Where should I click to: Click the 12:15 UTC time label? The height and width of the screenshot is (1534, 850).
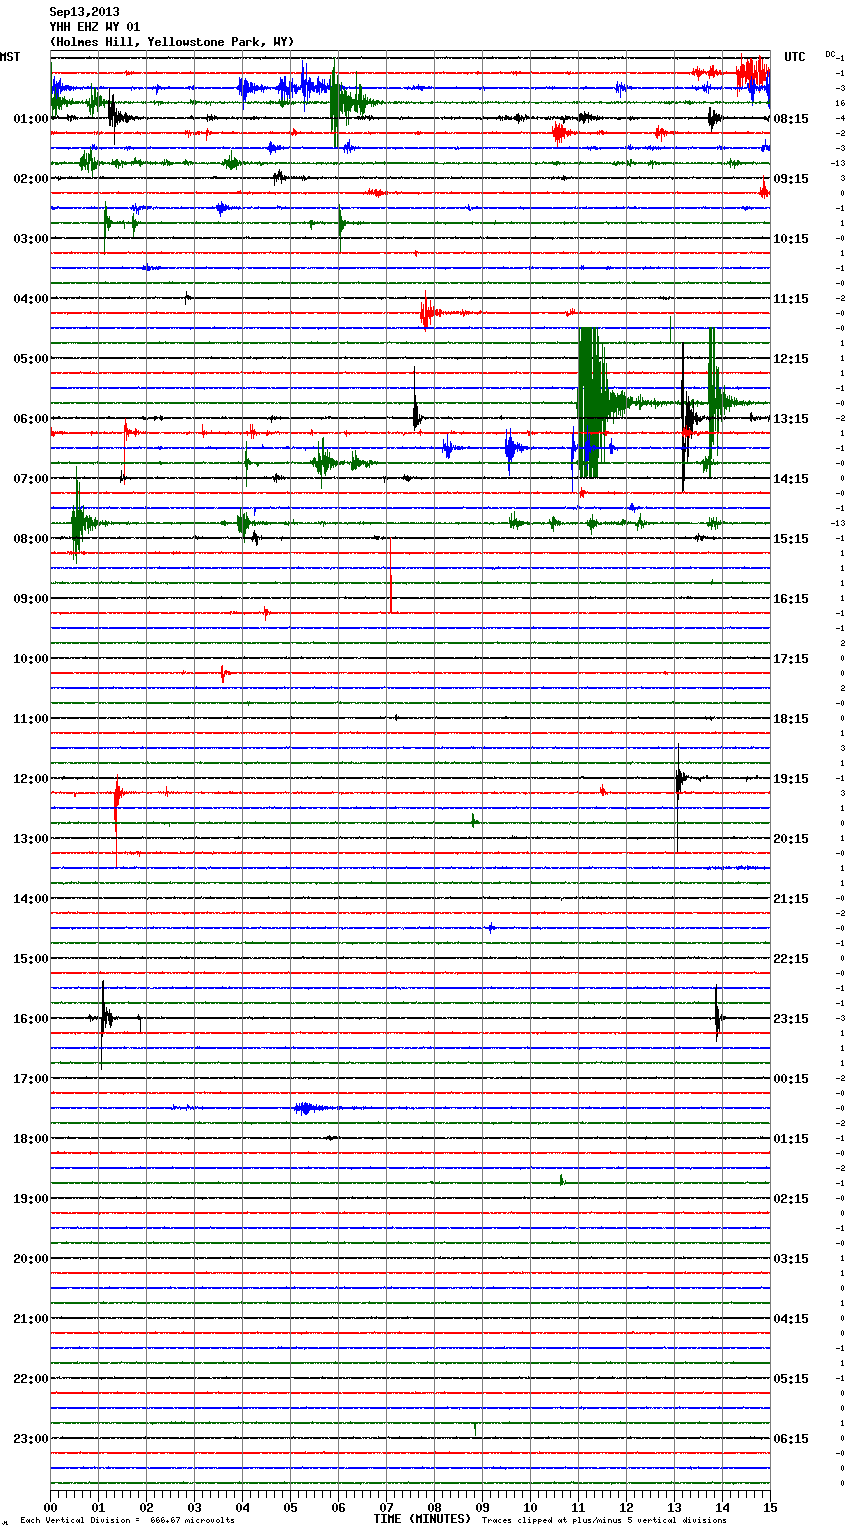pyautogui.click(x=791, y=359)
